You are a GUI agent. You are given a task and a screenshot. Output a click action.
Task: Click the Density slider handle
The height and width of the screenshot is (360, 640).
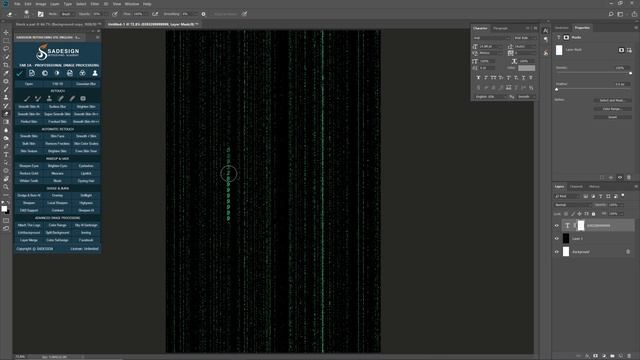(x=631, y=73)
